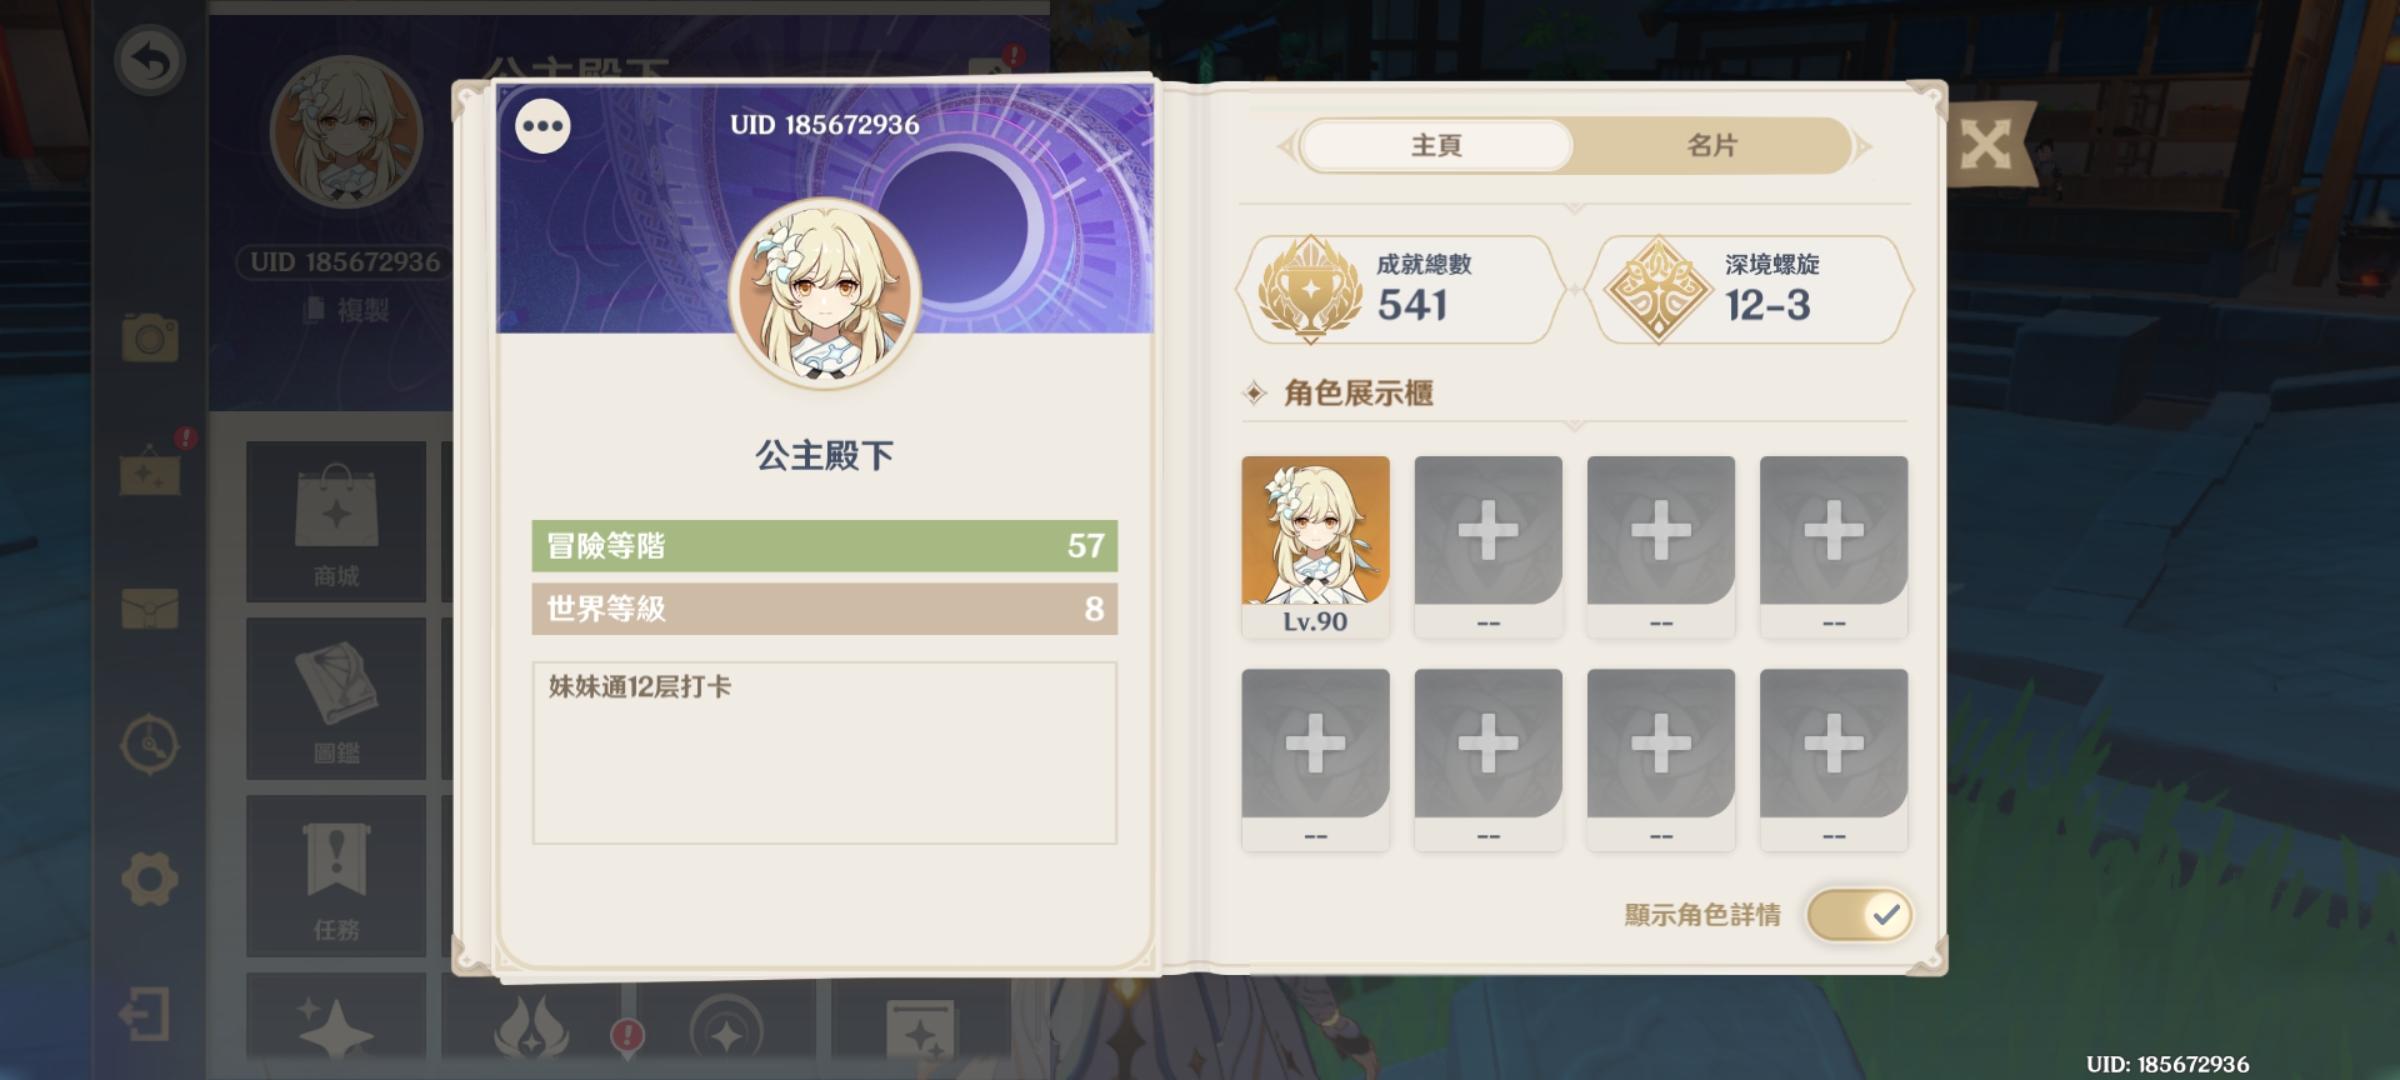Open the camera photo mode icon
2400x1080 pixels.
[150, 338]
